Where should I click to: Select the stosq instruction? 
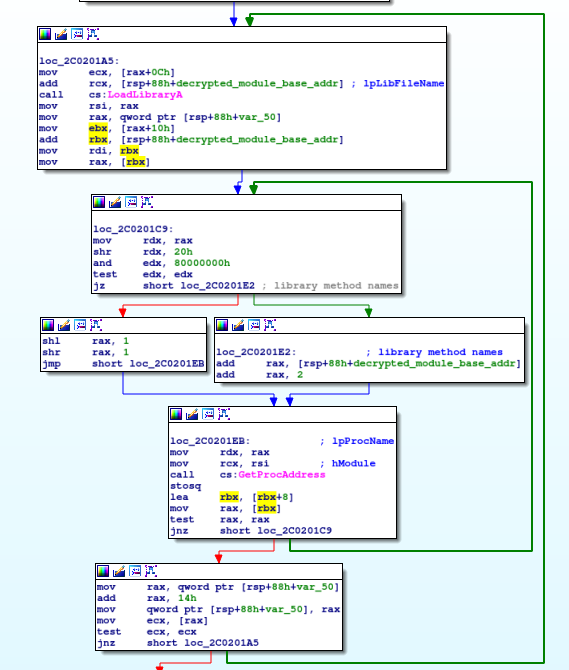point(185,486)
